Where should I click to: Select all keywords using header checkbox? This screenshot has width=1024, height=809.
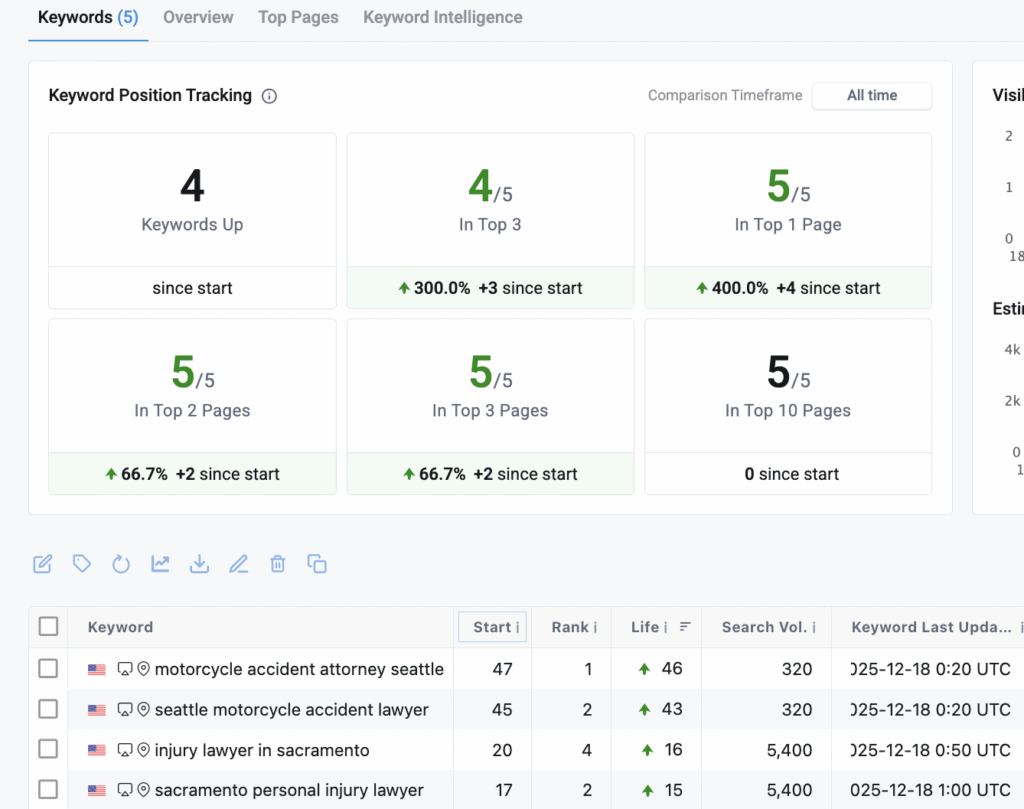click(48, 626)
